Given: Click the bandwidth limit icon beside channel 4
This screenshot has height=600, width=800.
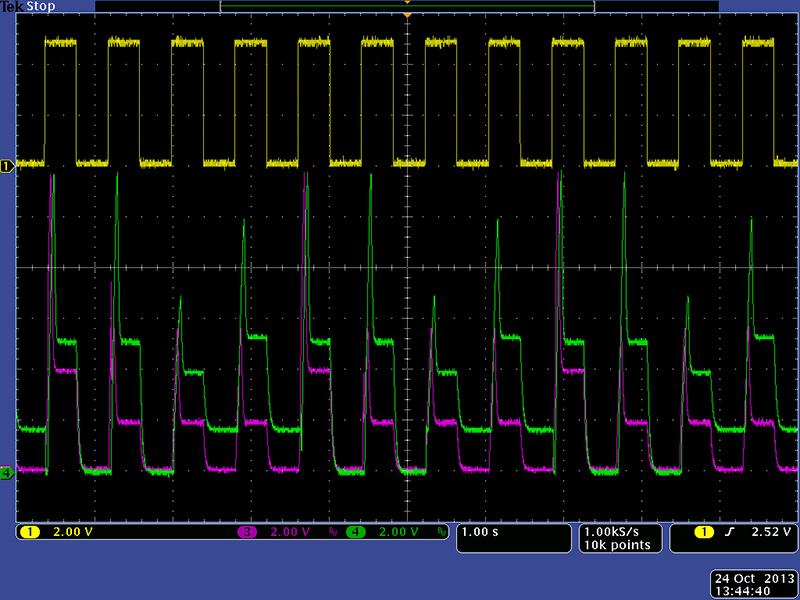Looking at the screenshot, I should tap(441, 533).
